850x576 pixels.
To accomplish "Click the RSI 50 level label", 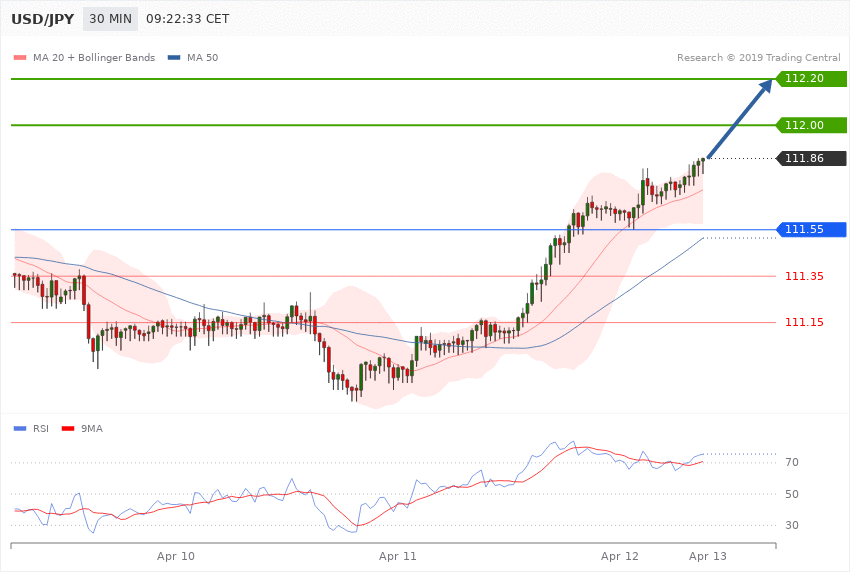I will (792, 494).
